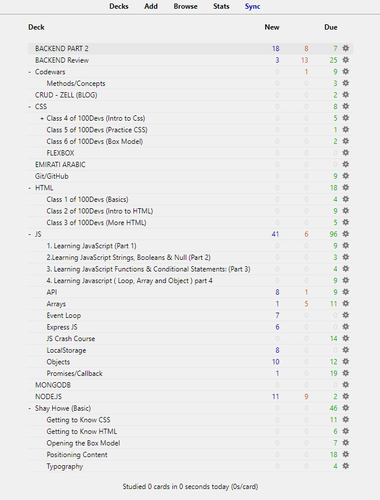
Task: Collapse the HTML deck tree
Action: (x=30, y=188)
